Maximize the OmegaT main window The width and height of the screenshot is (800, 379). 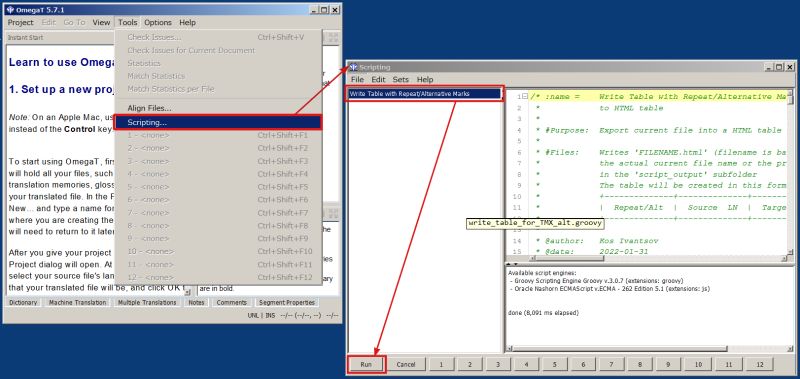[x=324, y=10]
